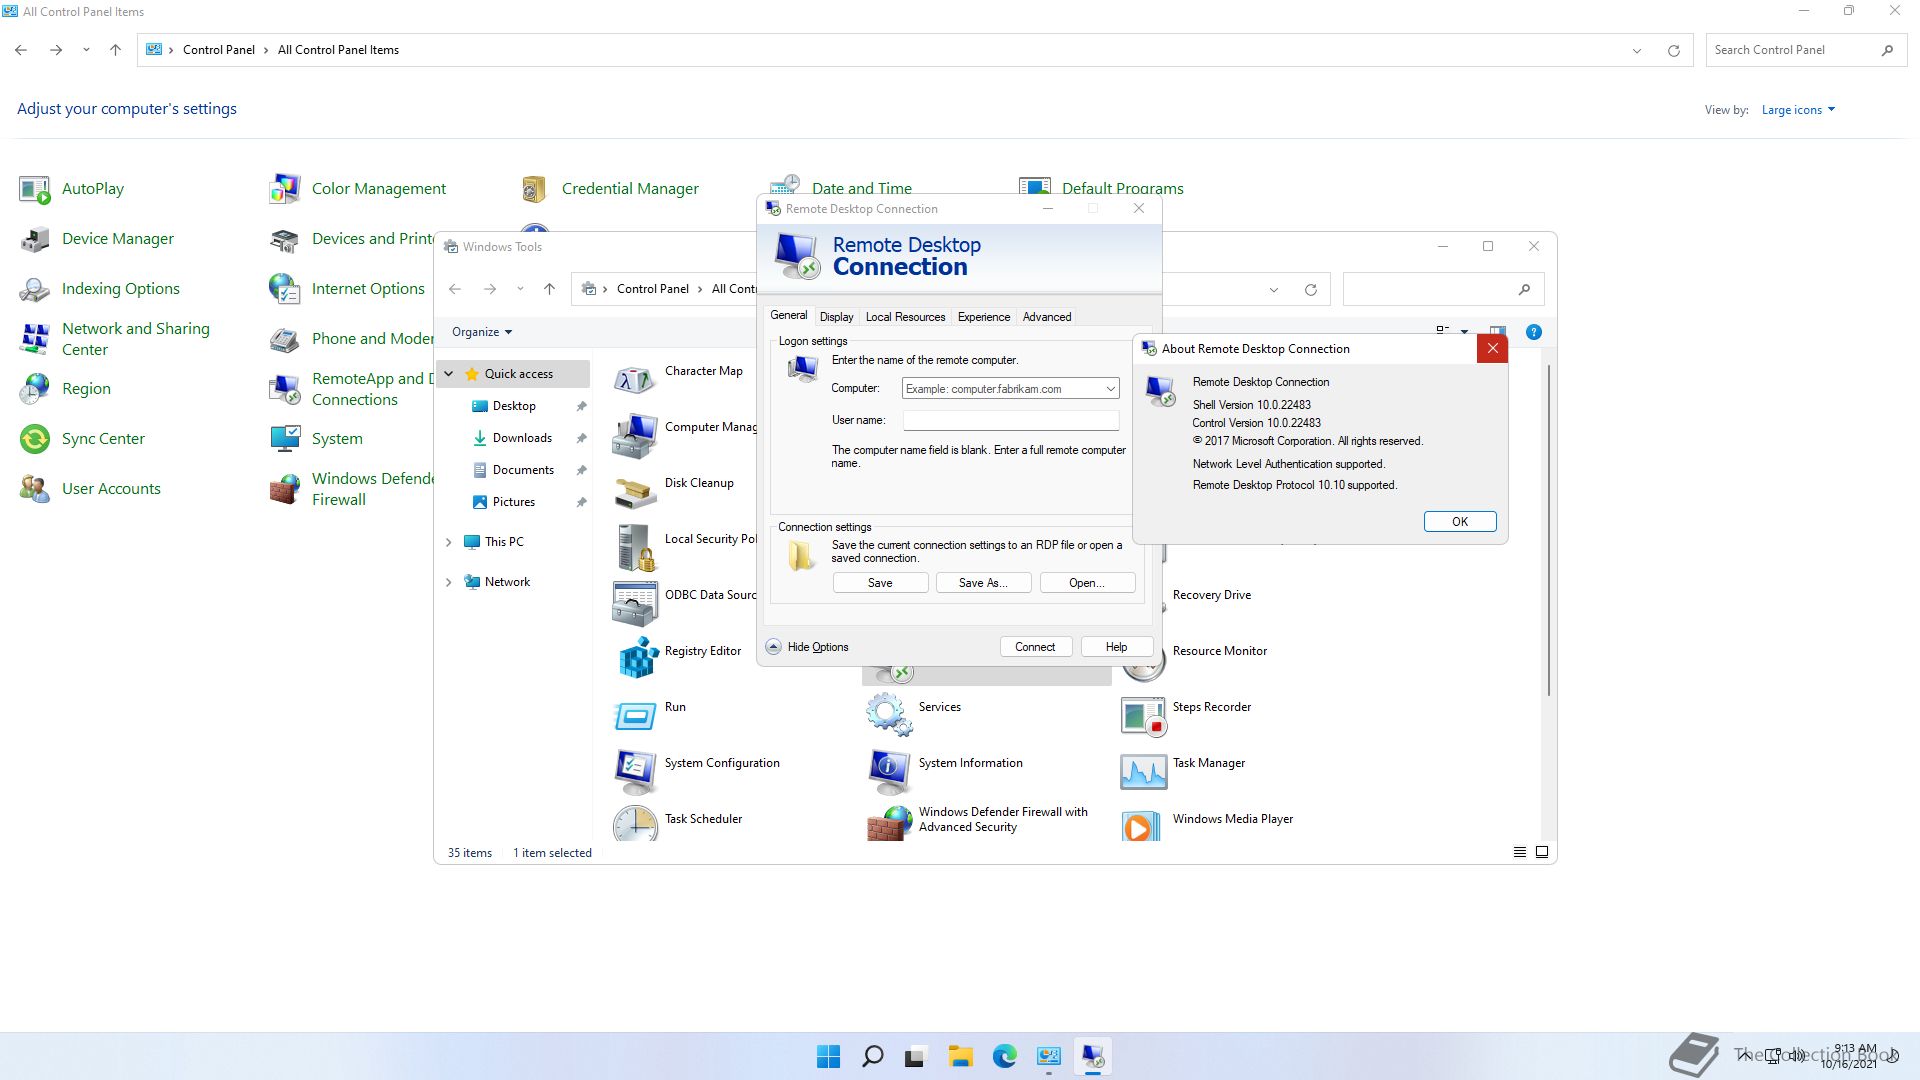Open View by Large icons dropdown
Image resolution: width=1920 pixels, height=1080 pixels.
tap(1798, 110)
